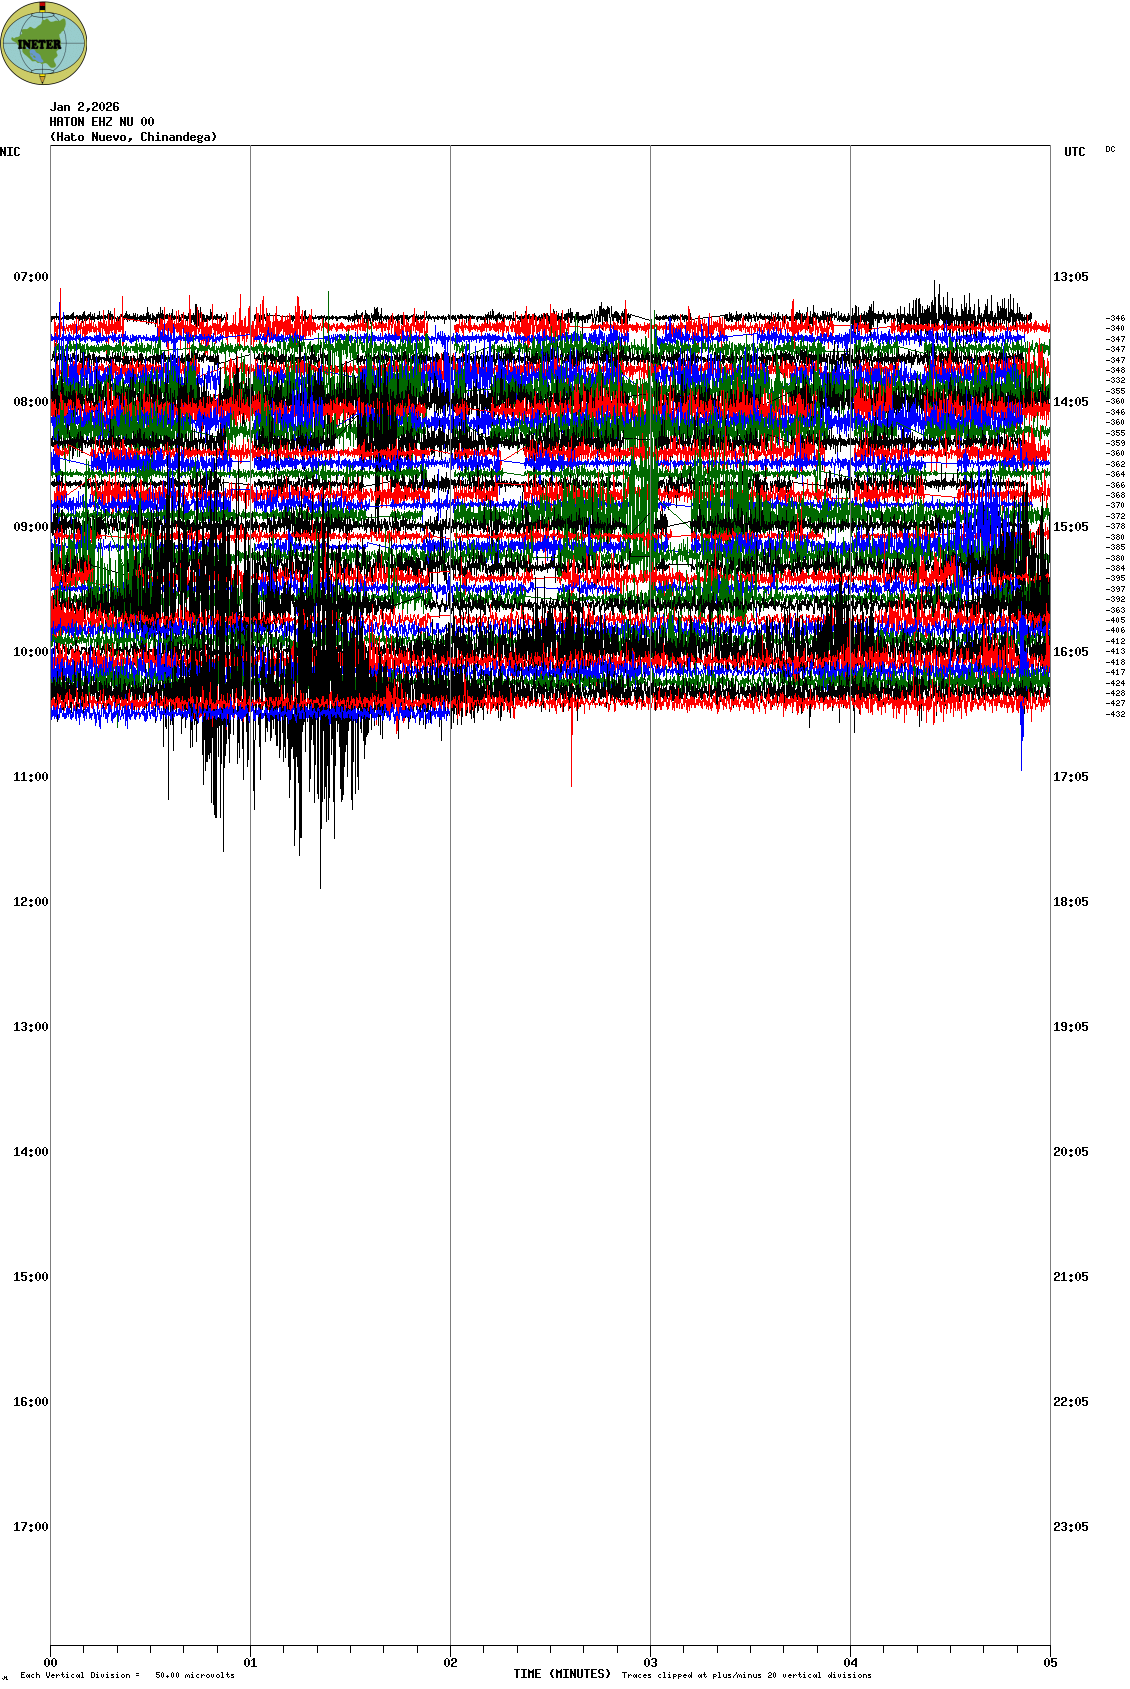The height and width of the screenshot is (1689, 1130).
Task: Select the 12:00 local time marker
Action: [30, 902]
